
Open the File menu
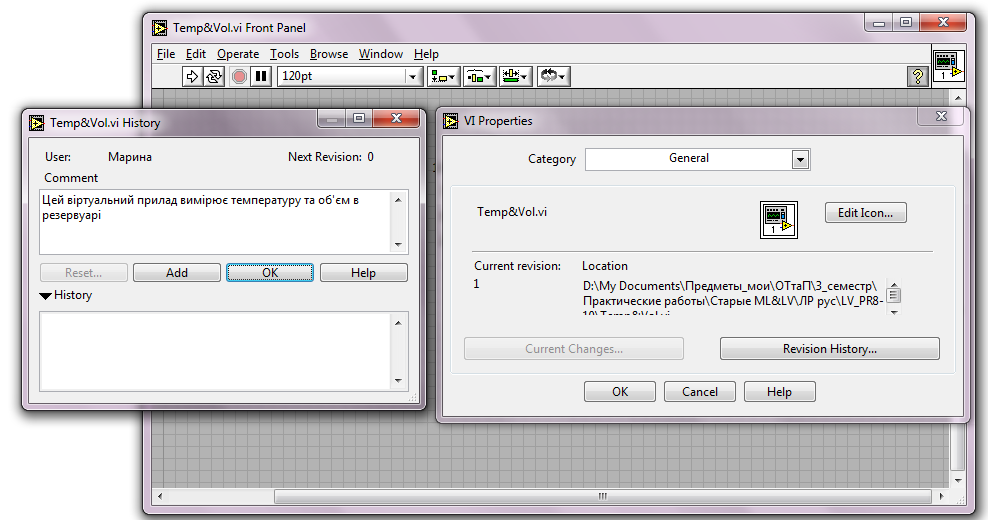[166, 54]
